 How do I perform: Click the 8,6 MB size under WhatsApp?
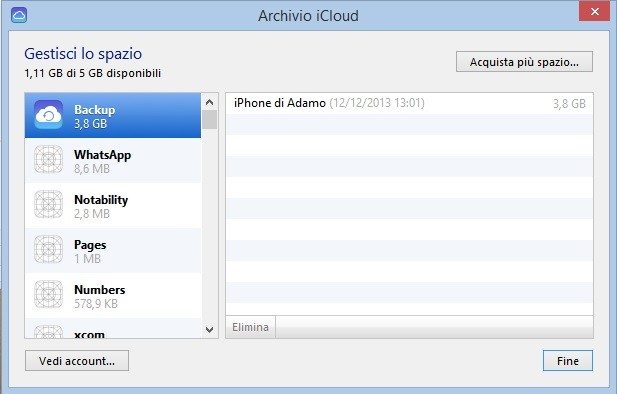click(x=92, y=169)
